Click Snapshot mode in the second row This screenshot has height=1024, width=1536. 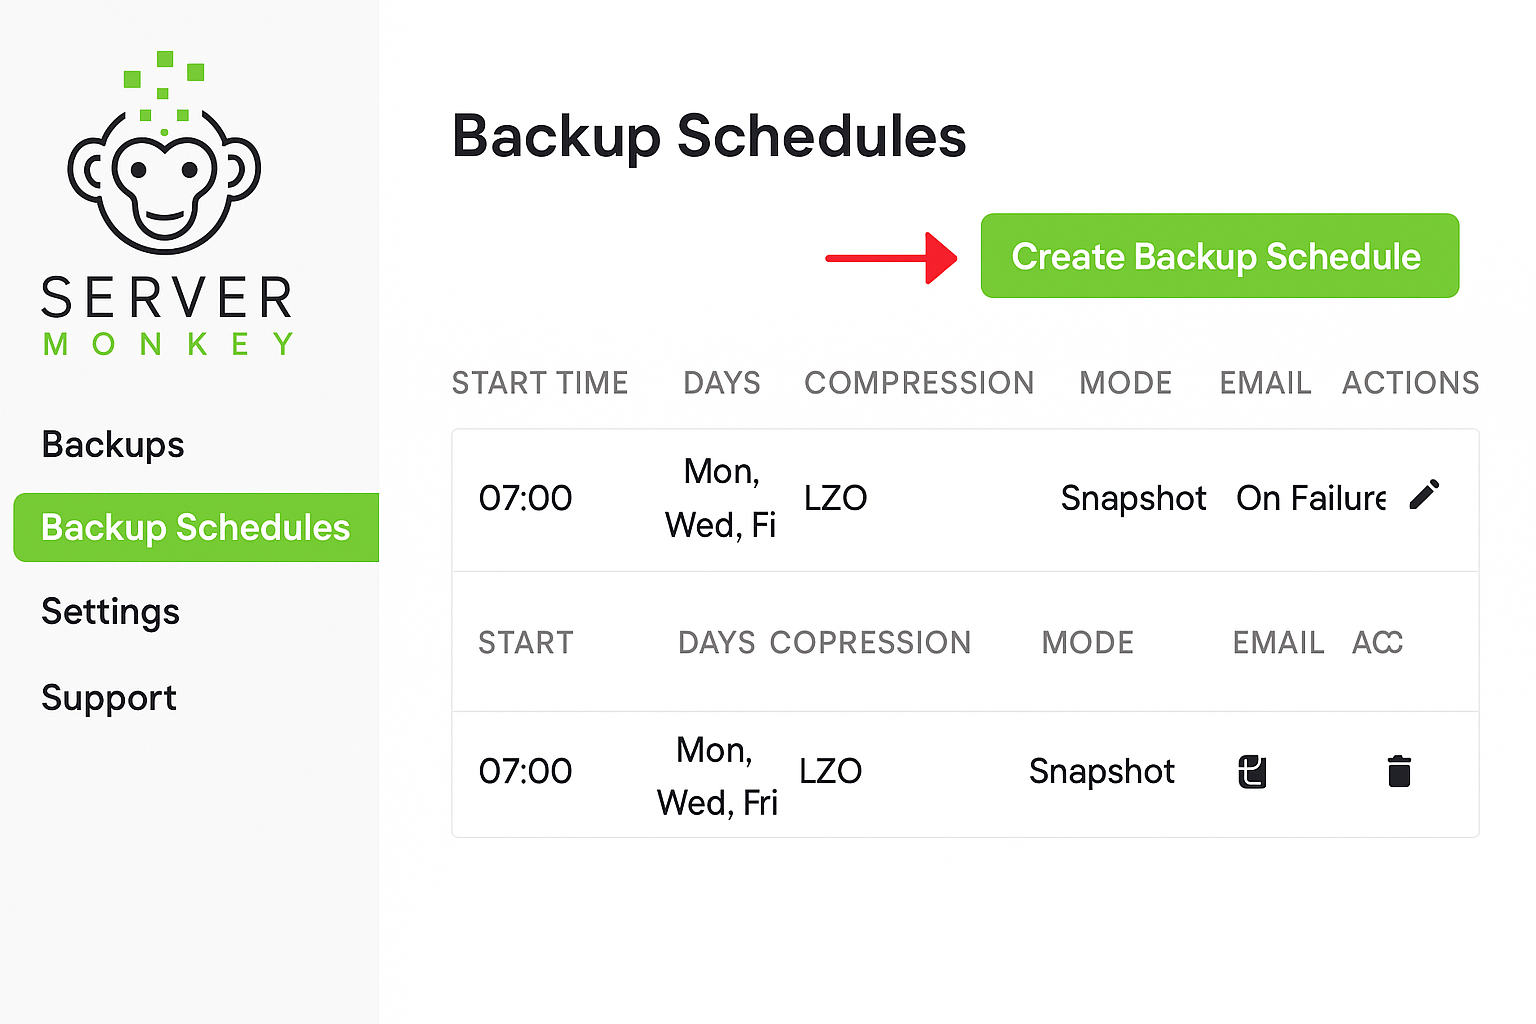click(x=1102, y=771)
